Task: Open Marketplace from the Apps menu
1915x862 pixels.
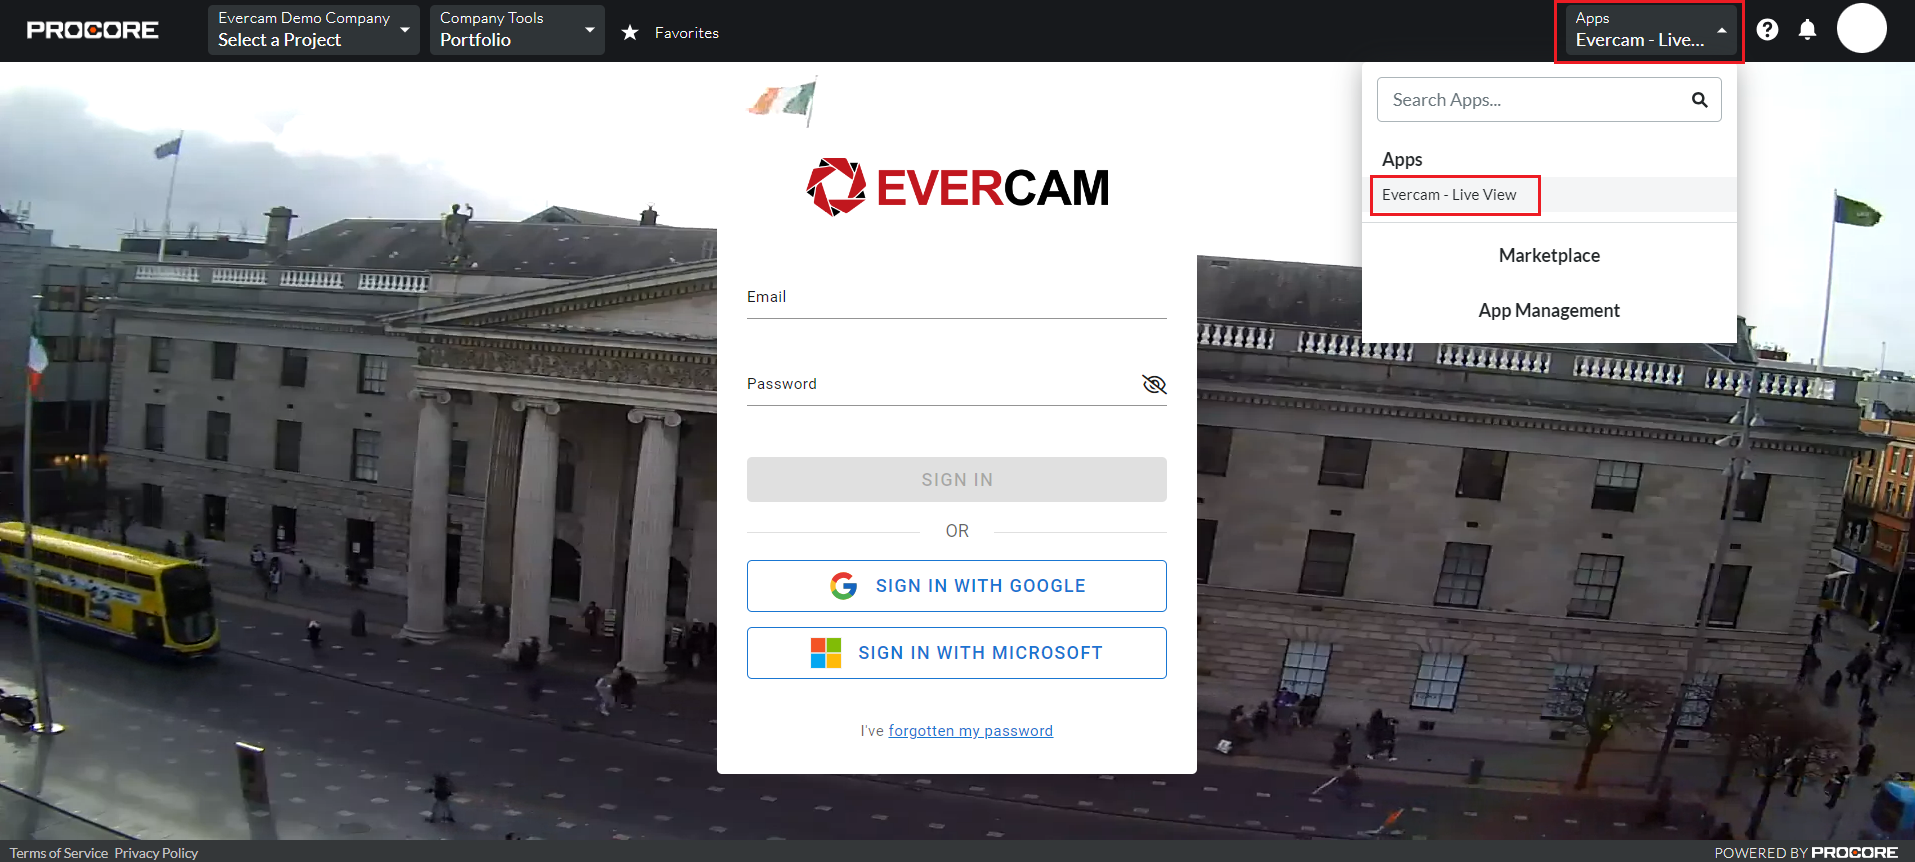Action: pyautogui.click(x=1549, y=256)
